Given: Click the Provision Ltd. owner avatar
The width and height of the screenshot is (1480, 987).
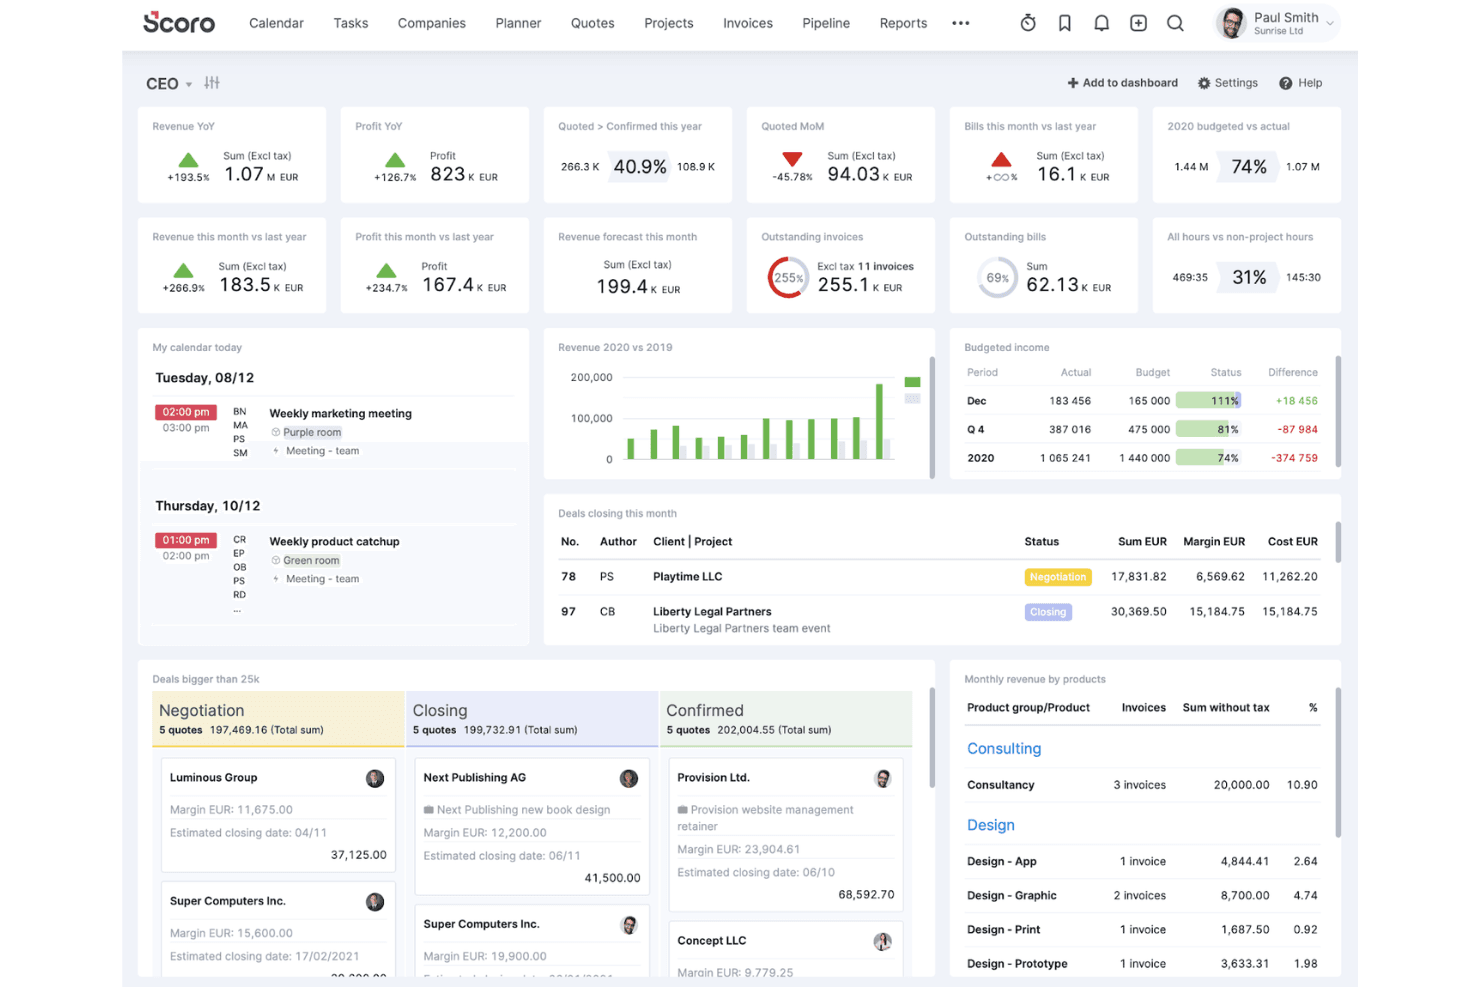Looking at the screenshot, I should coord(883,778).
